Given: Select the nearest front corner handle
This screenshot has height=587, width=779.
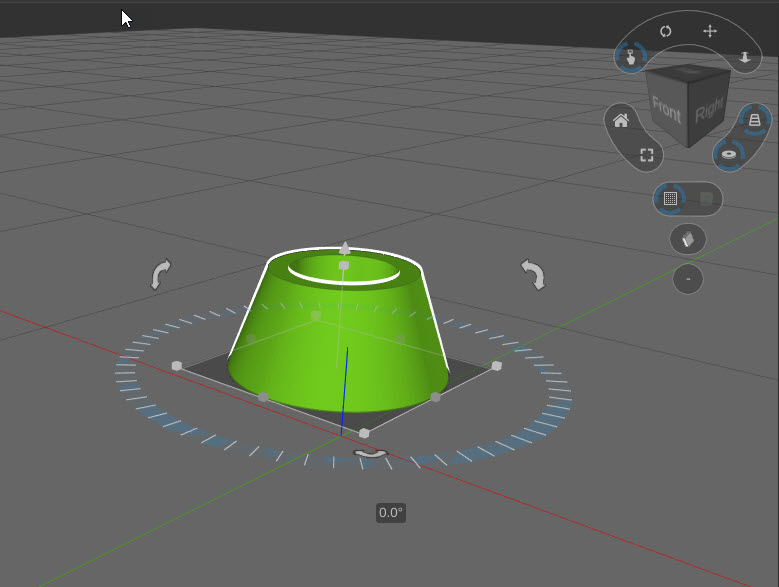Looking at the screenshot, I should (x=364, y=434).
